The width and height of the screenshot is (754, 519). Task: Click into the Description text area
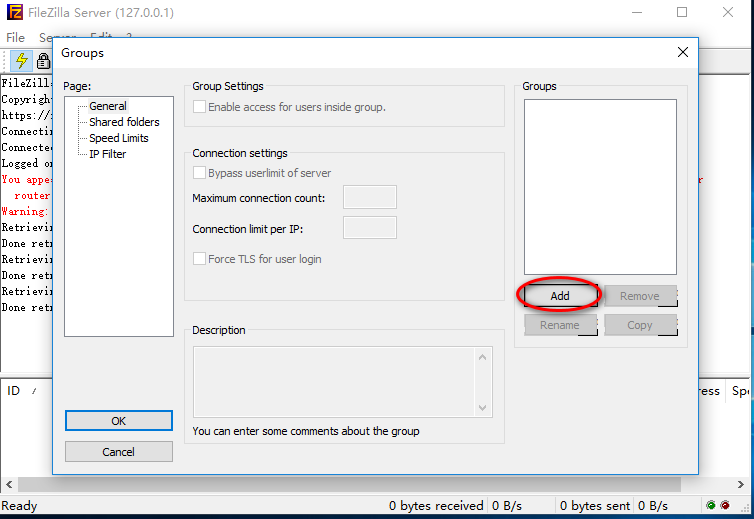pyautogui.click(x=334, y=382)
